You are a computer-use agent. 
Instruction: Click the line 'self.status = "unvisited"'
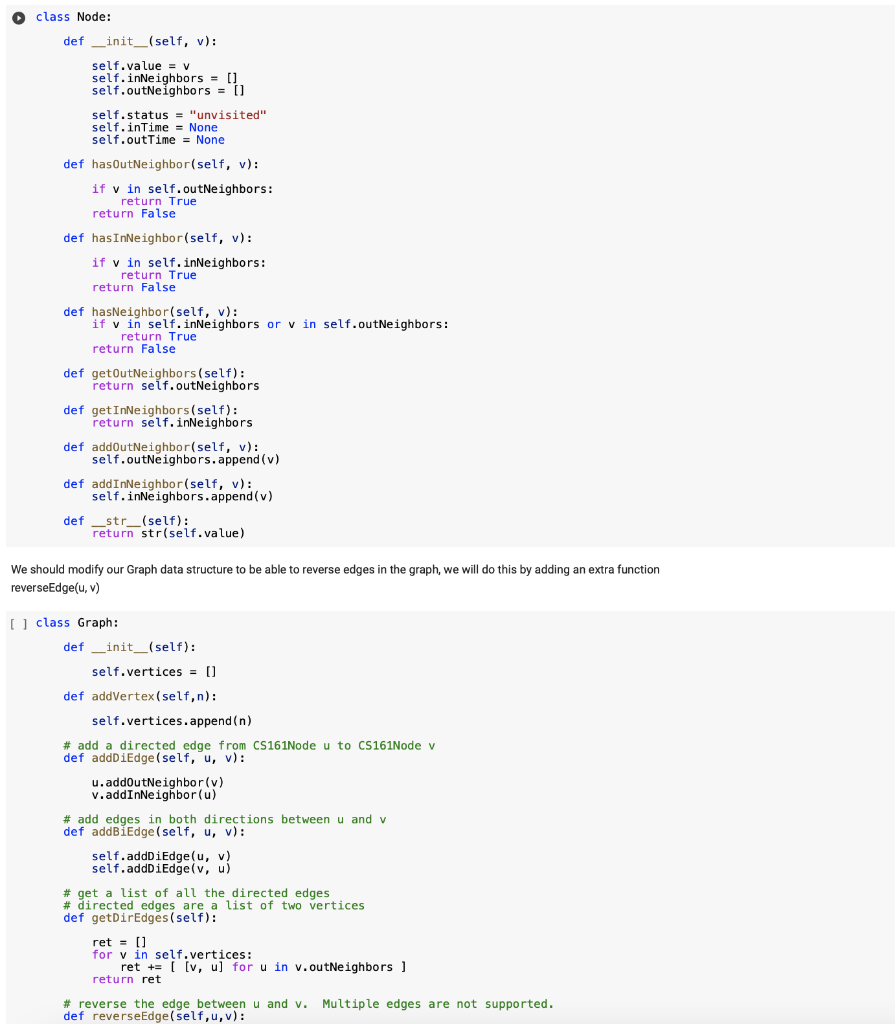pyautogui.click(x=178, y=115)
